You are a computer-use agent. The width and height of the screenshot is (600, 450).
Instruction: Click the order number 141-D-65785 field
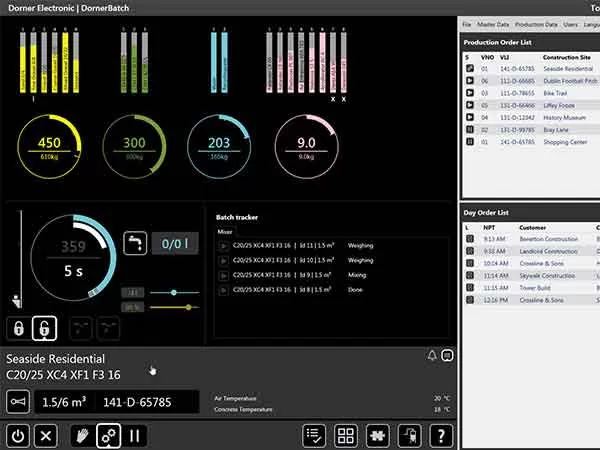(x=147, y=402)
